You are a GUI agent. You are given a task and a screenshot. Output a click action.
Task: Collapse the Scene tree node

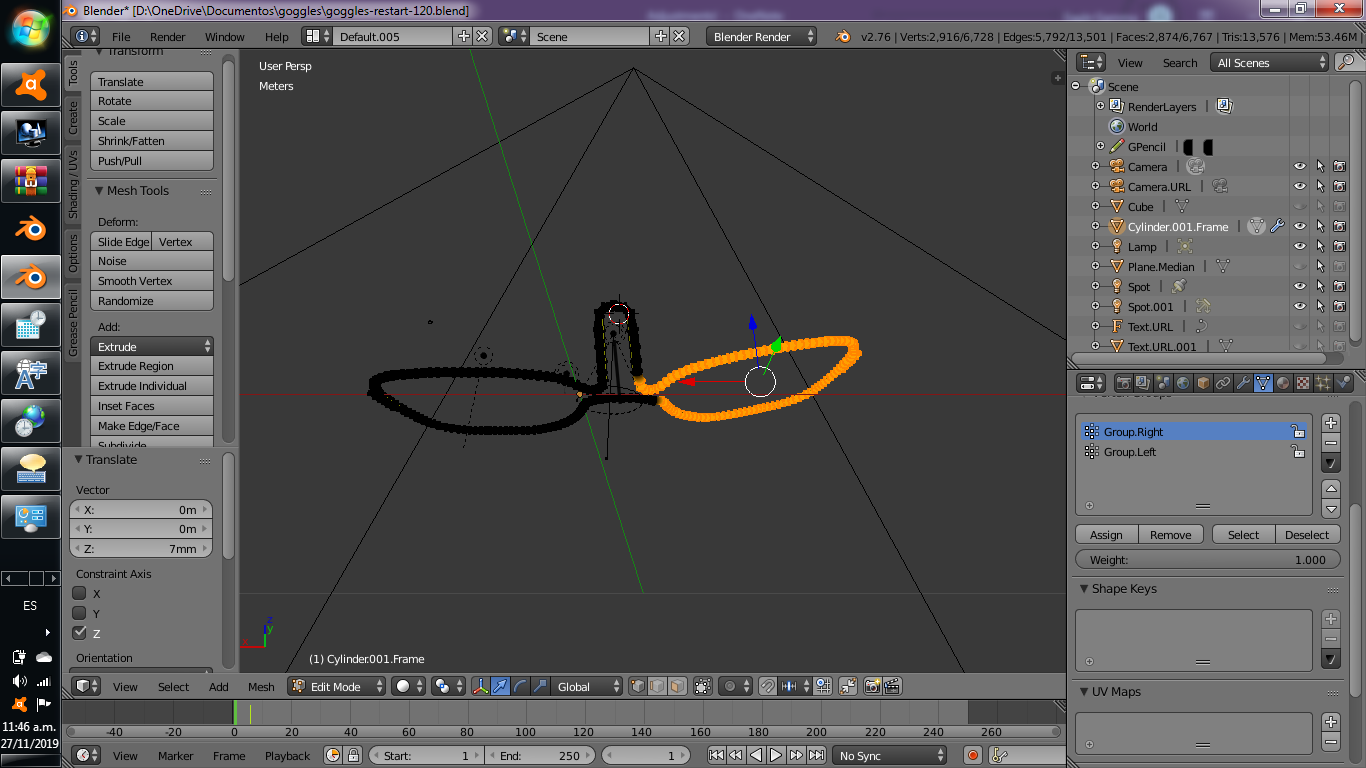[1076, 86]
